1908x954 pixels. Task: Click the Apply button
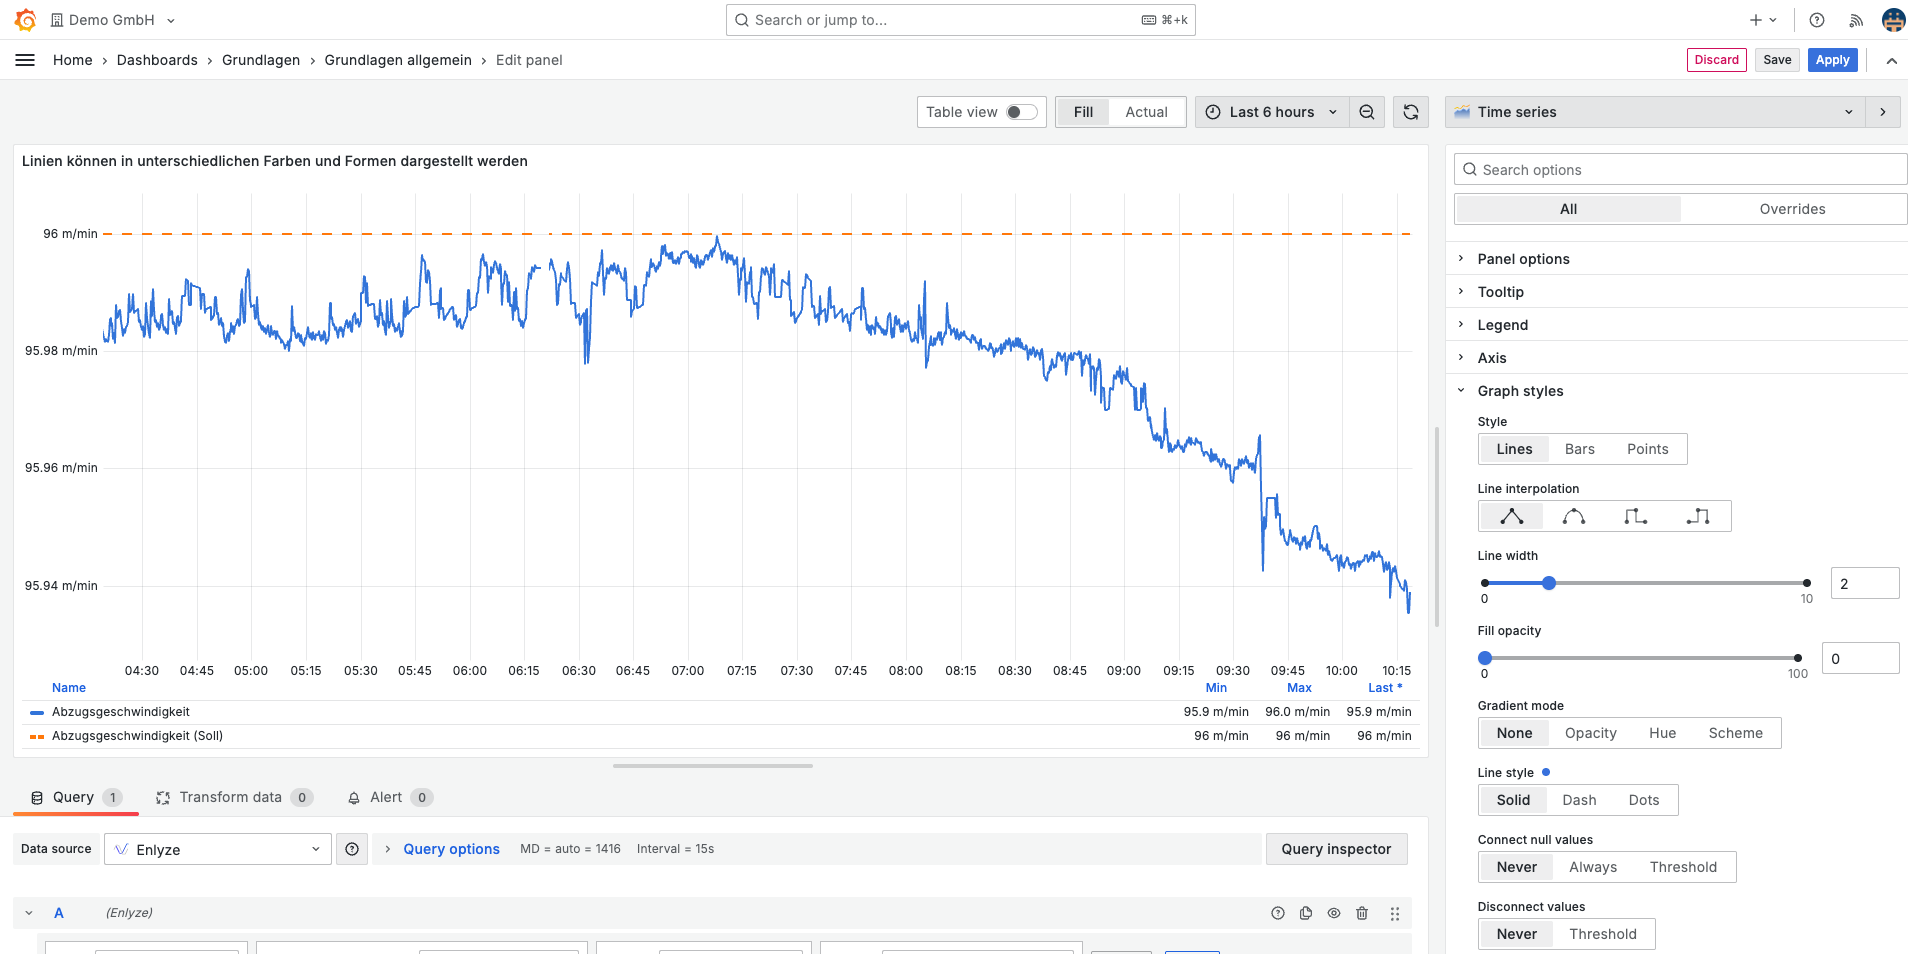1831,60
